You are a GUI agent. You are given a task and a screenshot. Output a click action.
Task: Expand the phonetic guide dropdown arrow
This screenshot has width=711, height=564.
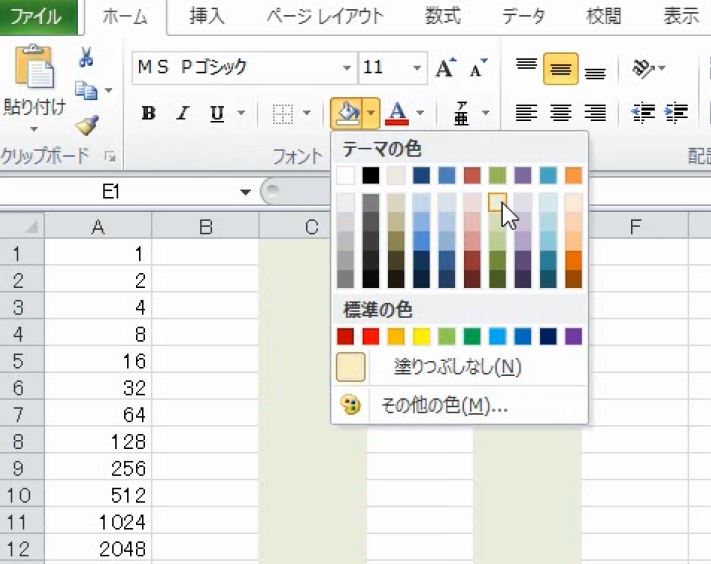pyautogui.click(x=486, y=113)
